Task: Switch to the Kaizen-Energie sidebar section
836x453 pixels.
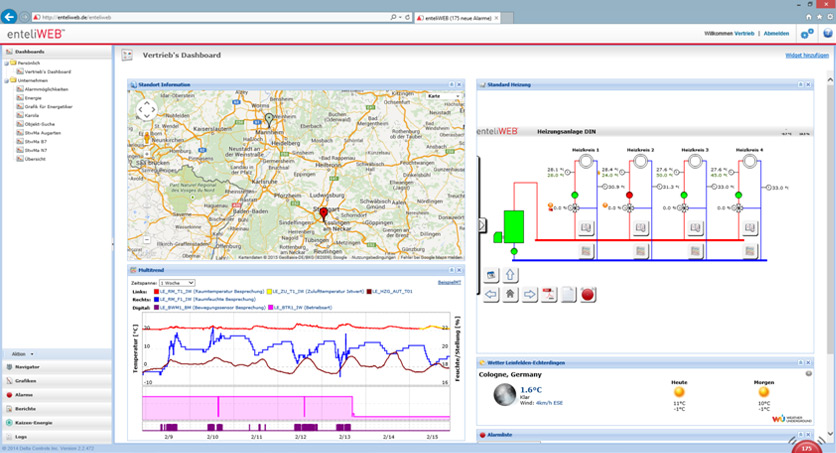Action: click(x=57, y=423)
